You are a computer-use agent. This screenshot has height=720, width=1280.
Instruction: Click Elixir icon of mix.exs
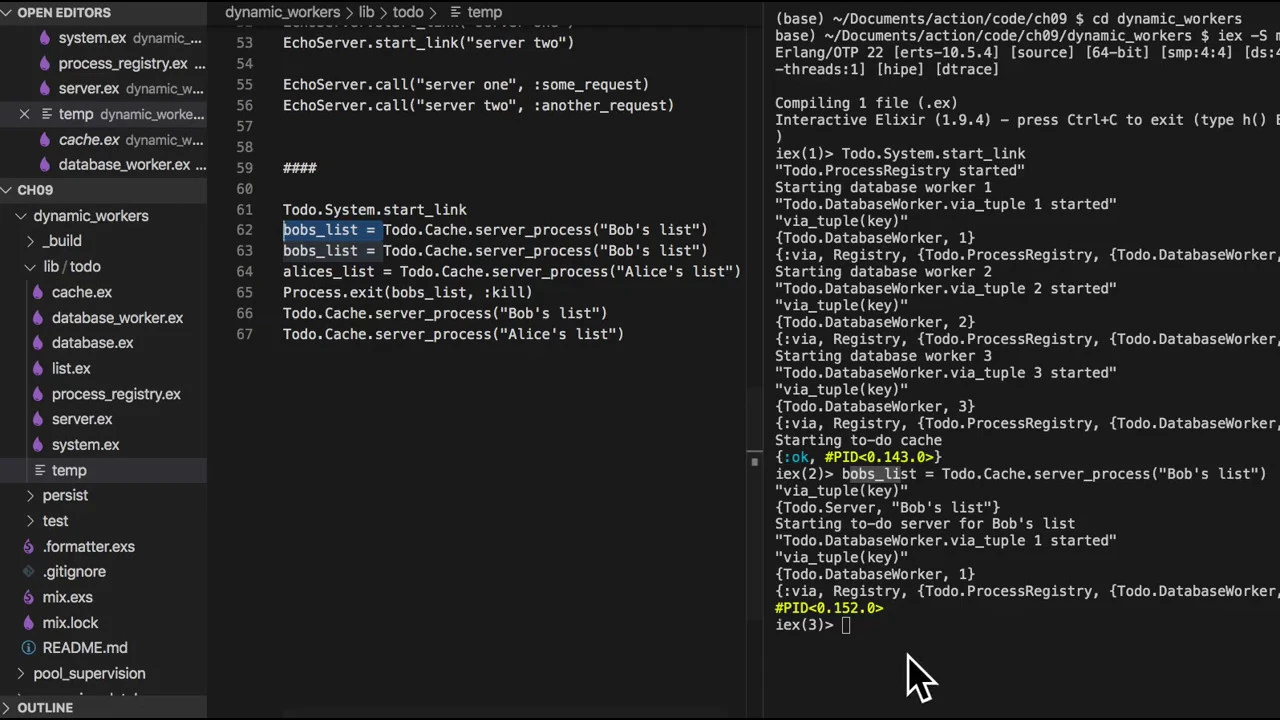coord(28,598)
